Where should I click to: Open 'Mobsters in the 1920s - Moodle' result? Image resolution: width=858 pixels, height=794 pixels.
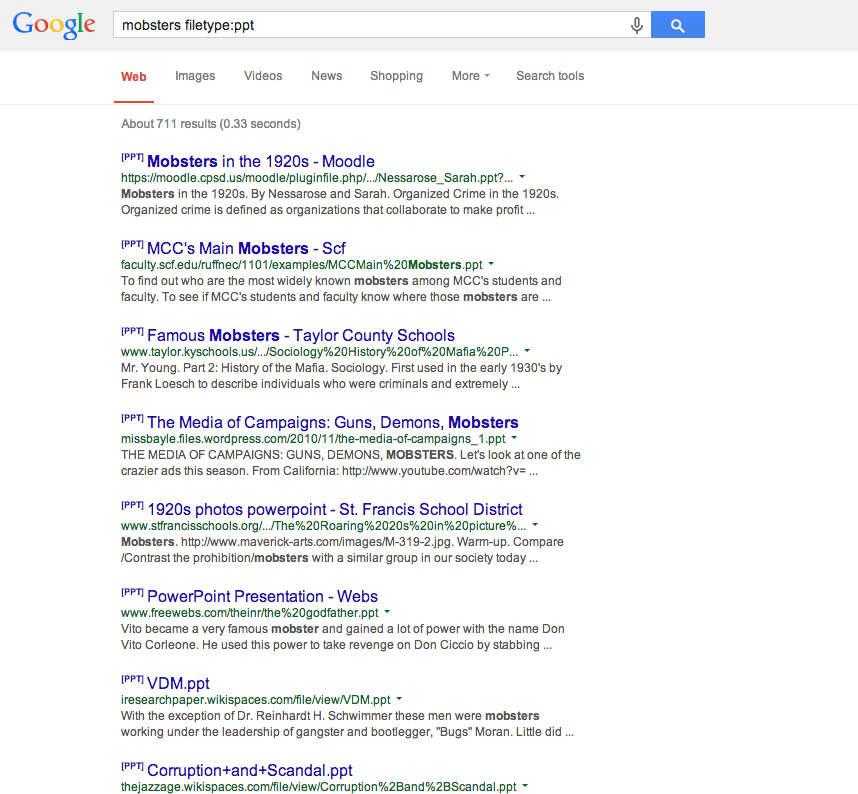tap(260, 161)
